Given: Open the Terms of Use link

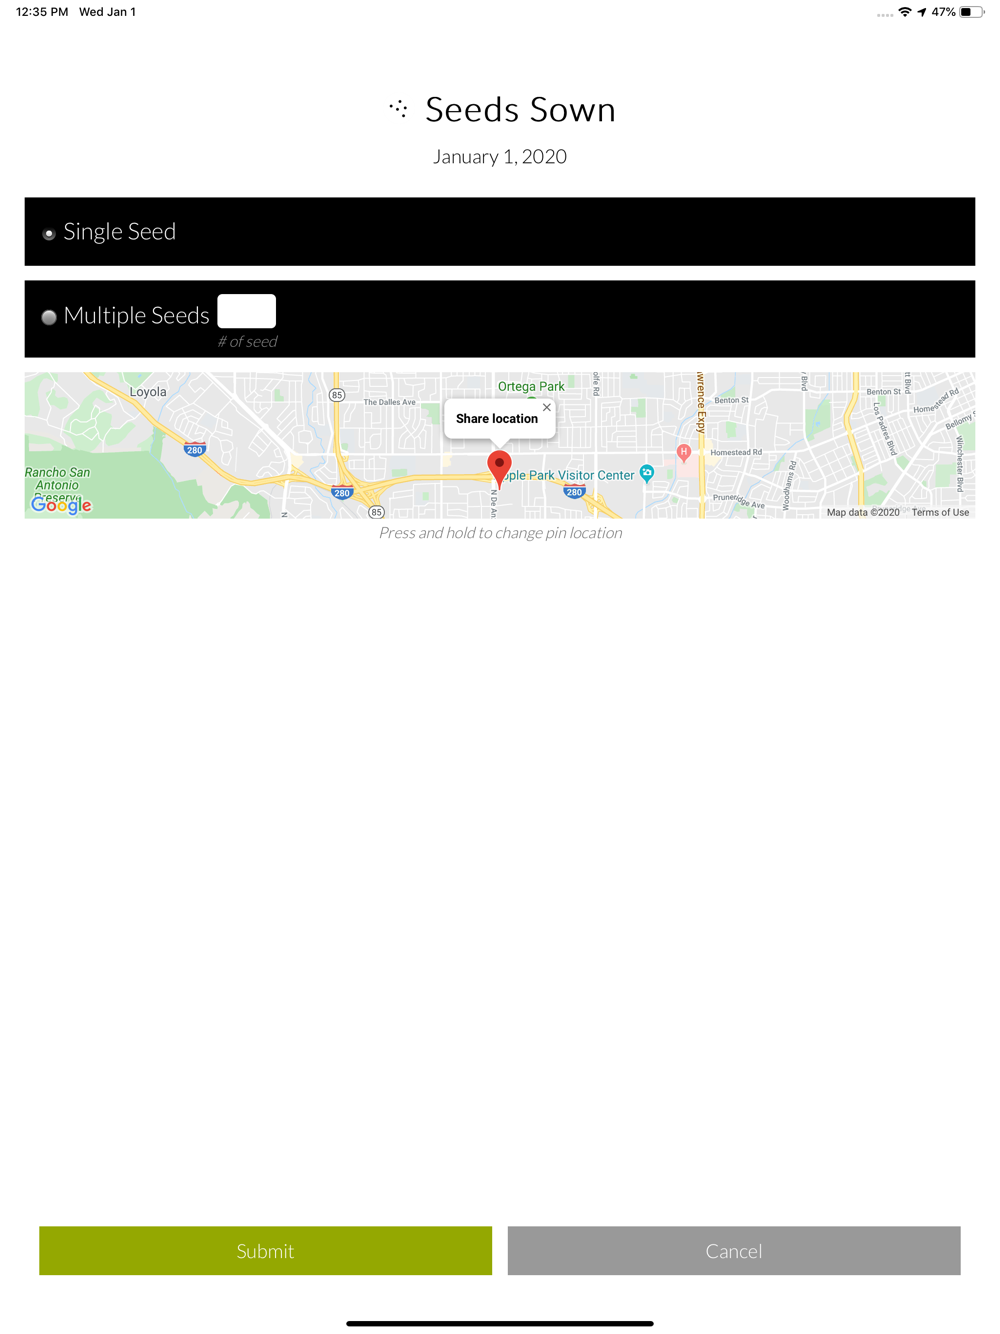Looking at the screenshot, I should pos(940,512).
